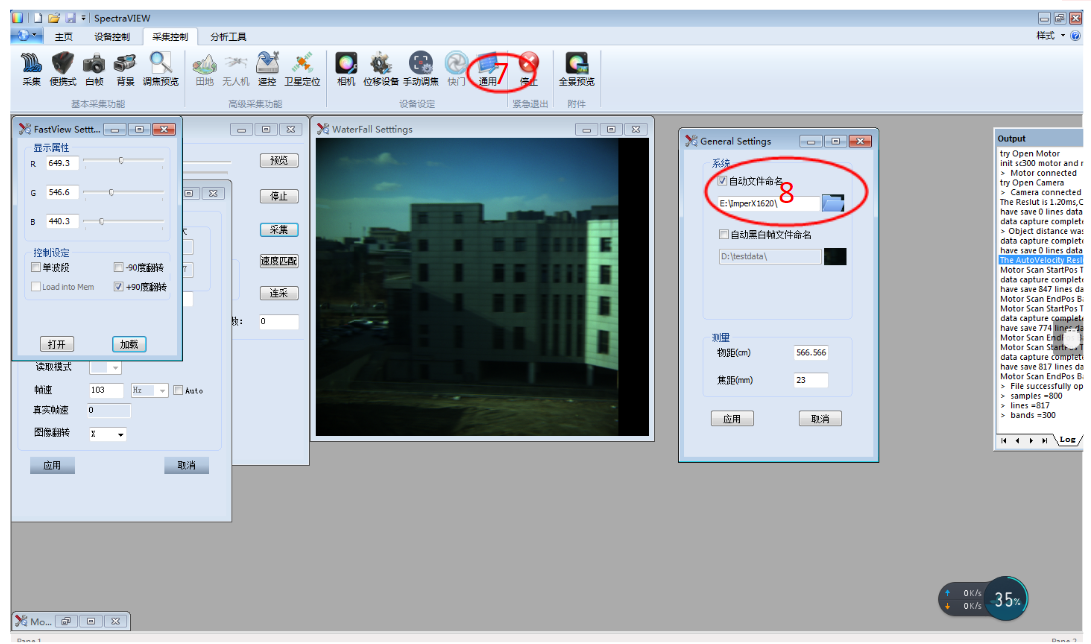The width and height of the screenshot is (1091, 644).
Task: Open 全景预览 panorama preview
Action: point(576,66)
